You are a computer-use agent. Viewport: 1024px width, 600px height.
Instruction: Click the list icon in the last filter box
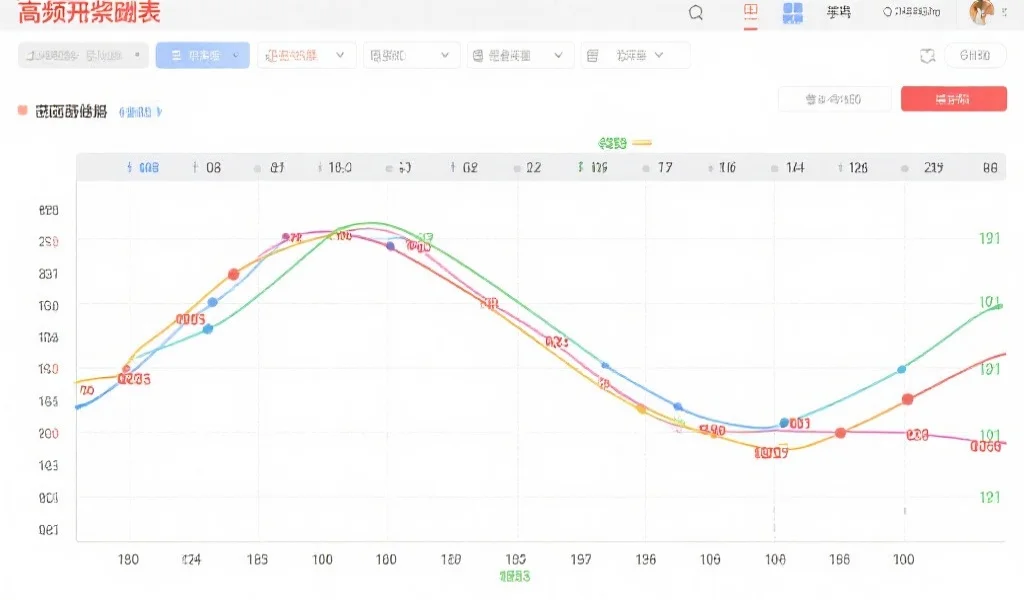(593, 56)
